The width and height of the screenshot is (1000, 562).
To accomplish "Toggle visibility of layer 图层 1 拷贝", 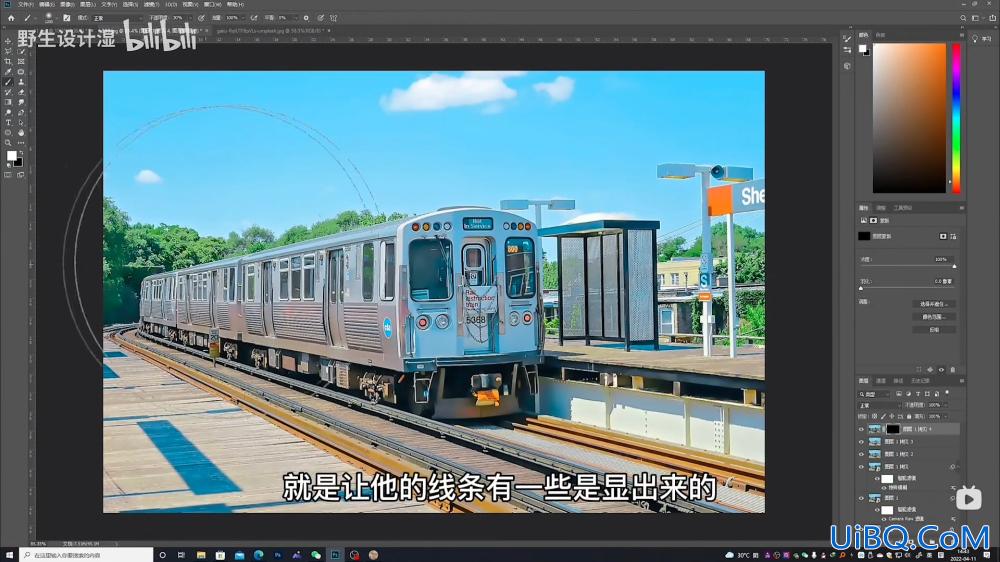I will point(861,466).
